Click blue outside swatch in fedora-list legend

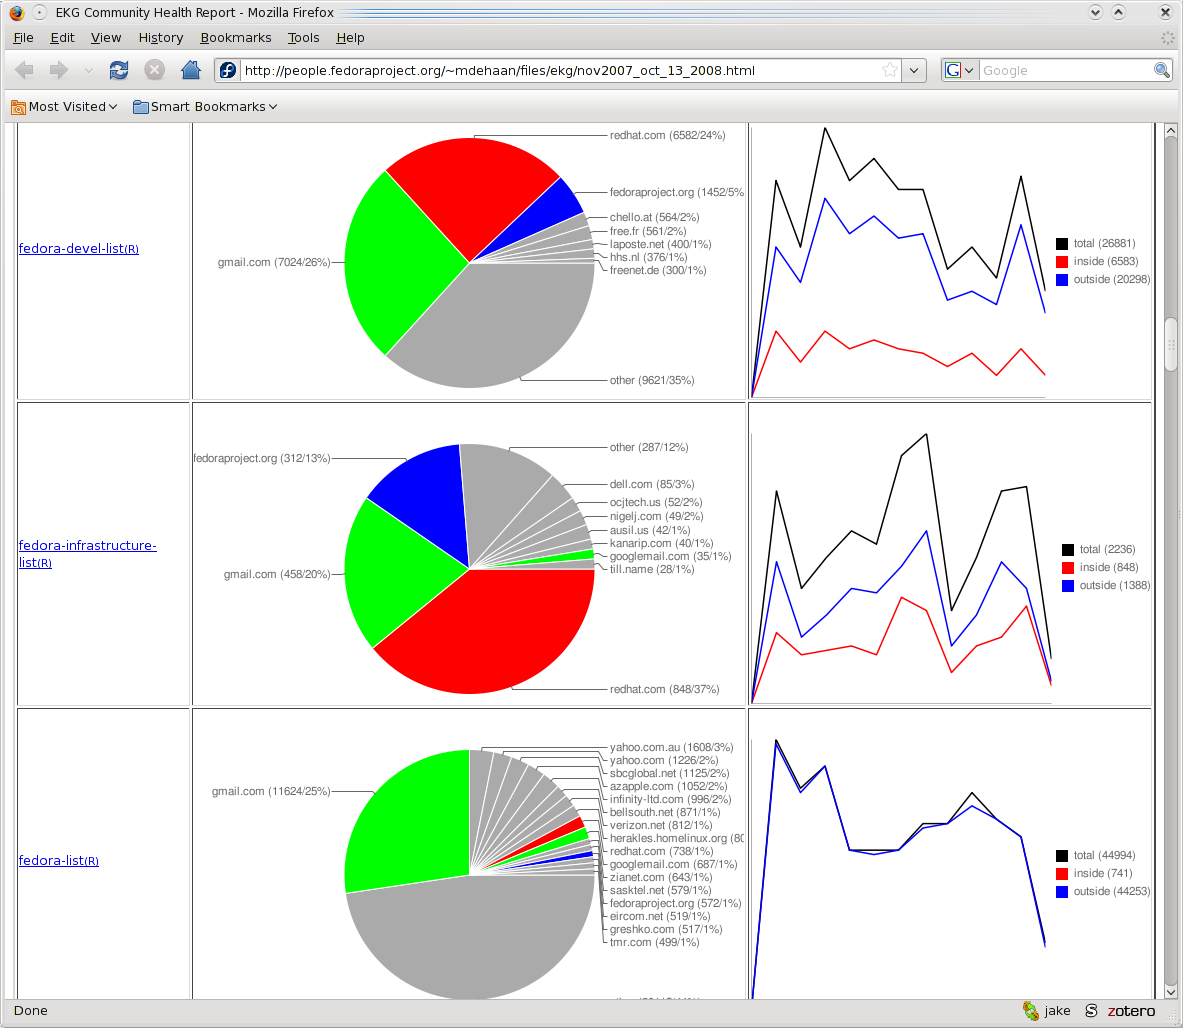click(1062, 891)
